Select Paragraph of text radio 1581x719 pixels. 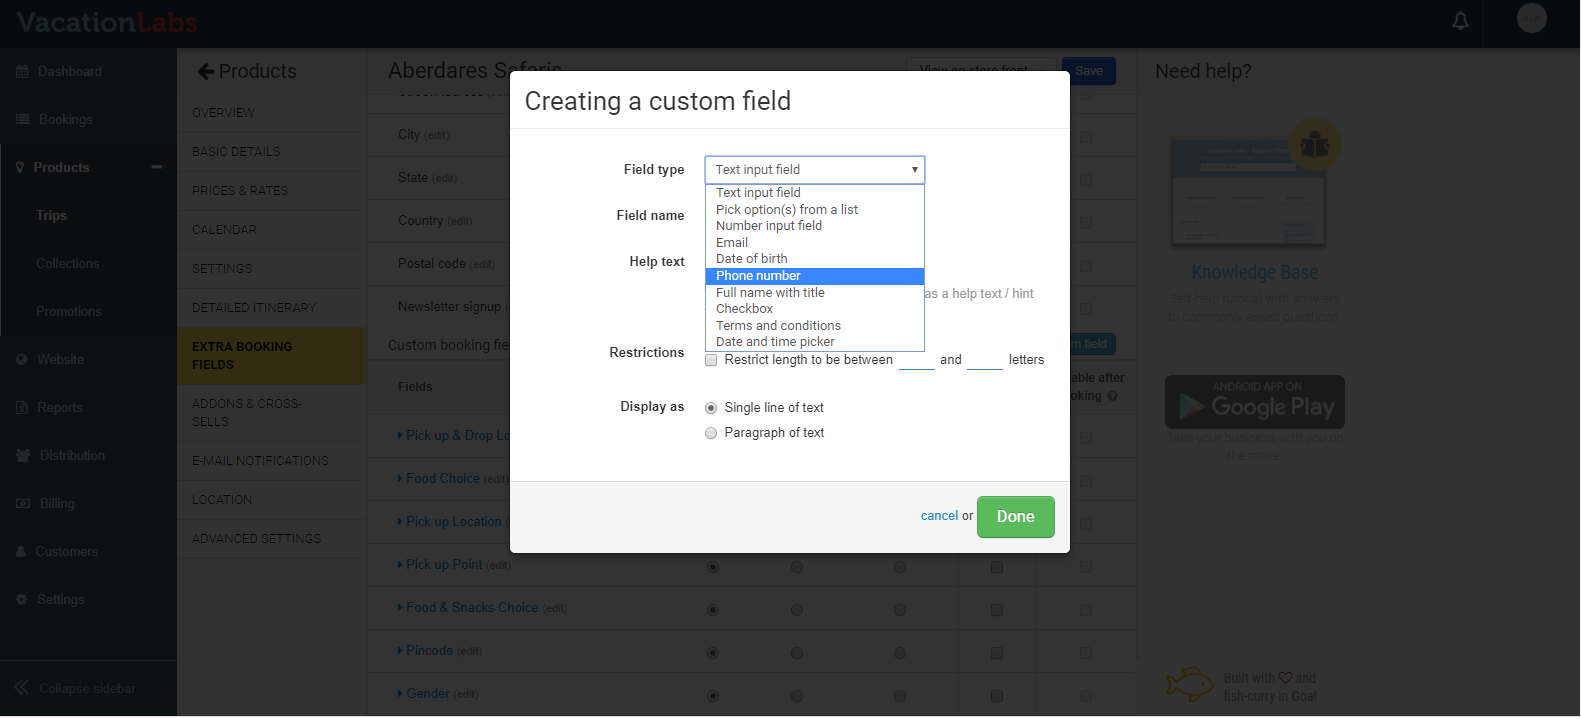pos(711,433)
